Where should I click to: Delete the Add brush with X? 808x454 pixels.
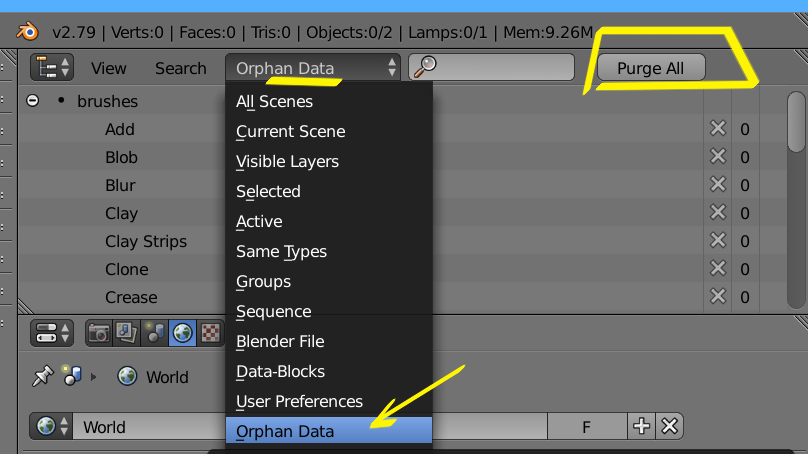click(717, 129)
